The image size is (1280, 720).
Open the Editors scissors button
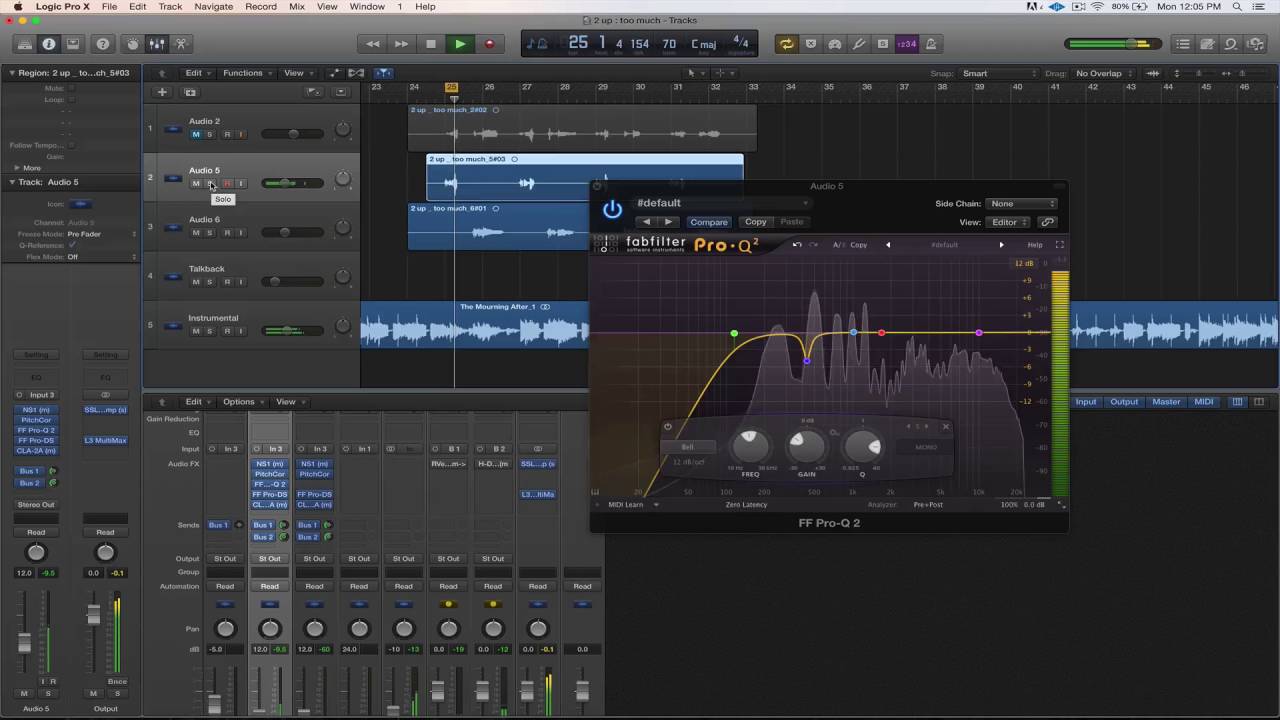pos(181,44)
